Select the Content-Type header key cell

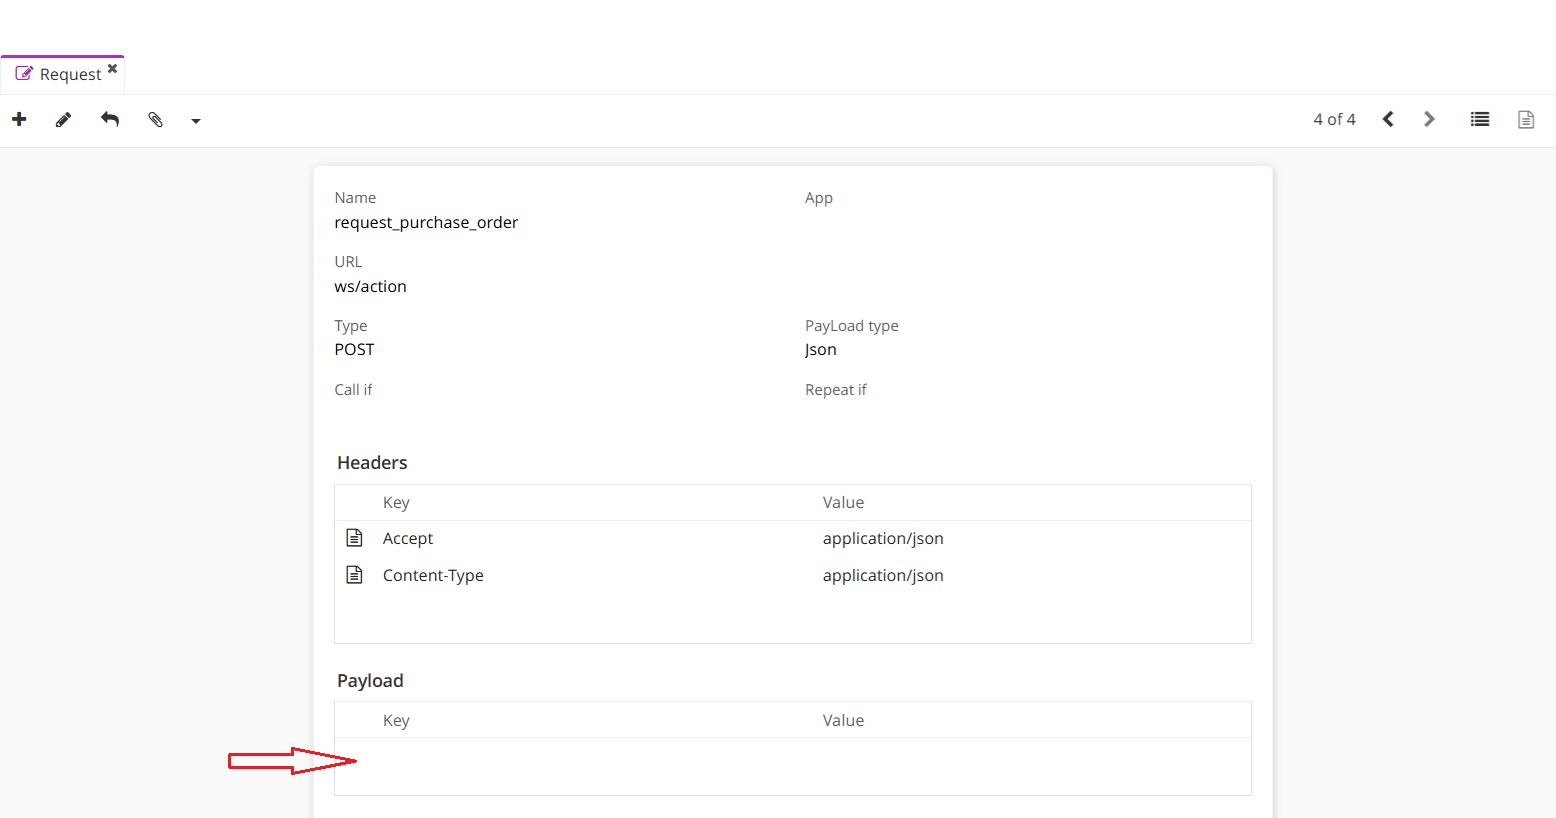[433, 575]
